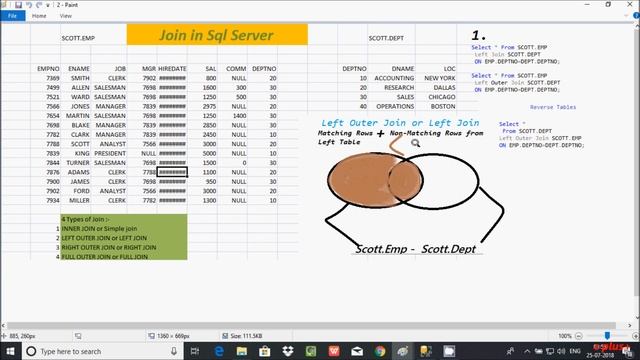The image size is (640, 360).
Task: Click the 'Reverse Tables' text
Action: (x=553, y=107)
